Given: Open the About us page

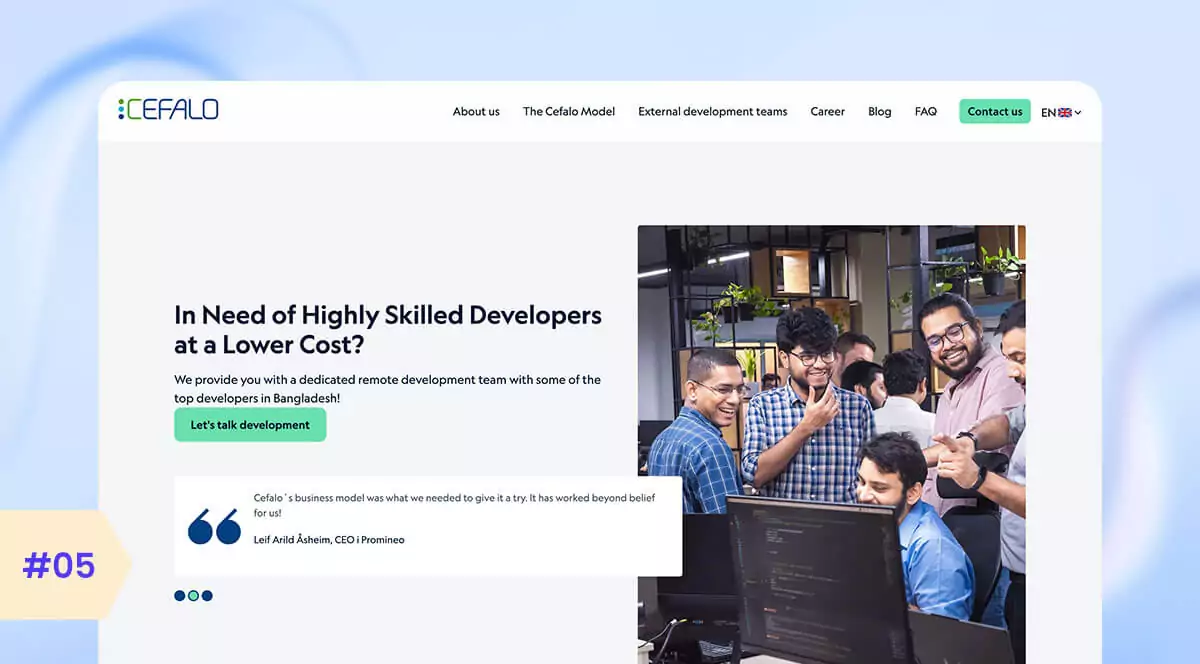Looking at the screenshot, I should tap(476, 112).
